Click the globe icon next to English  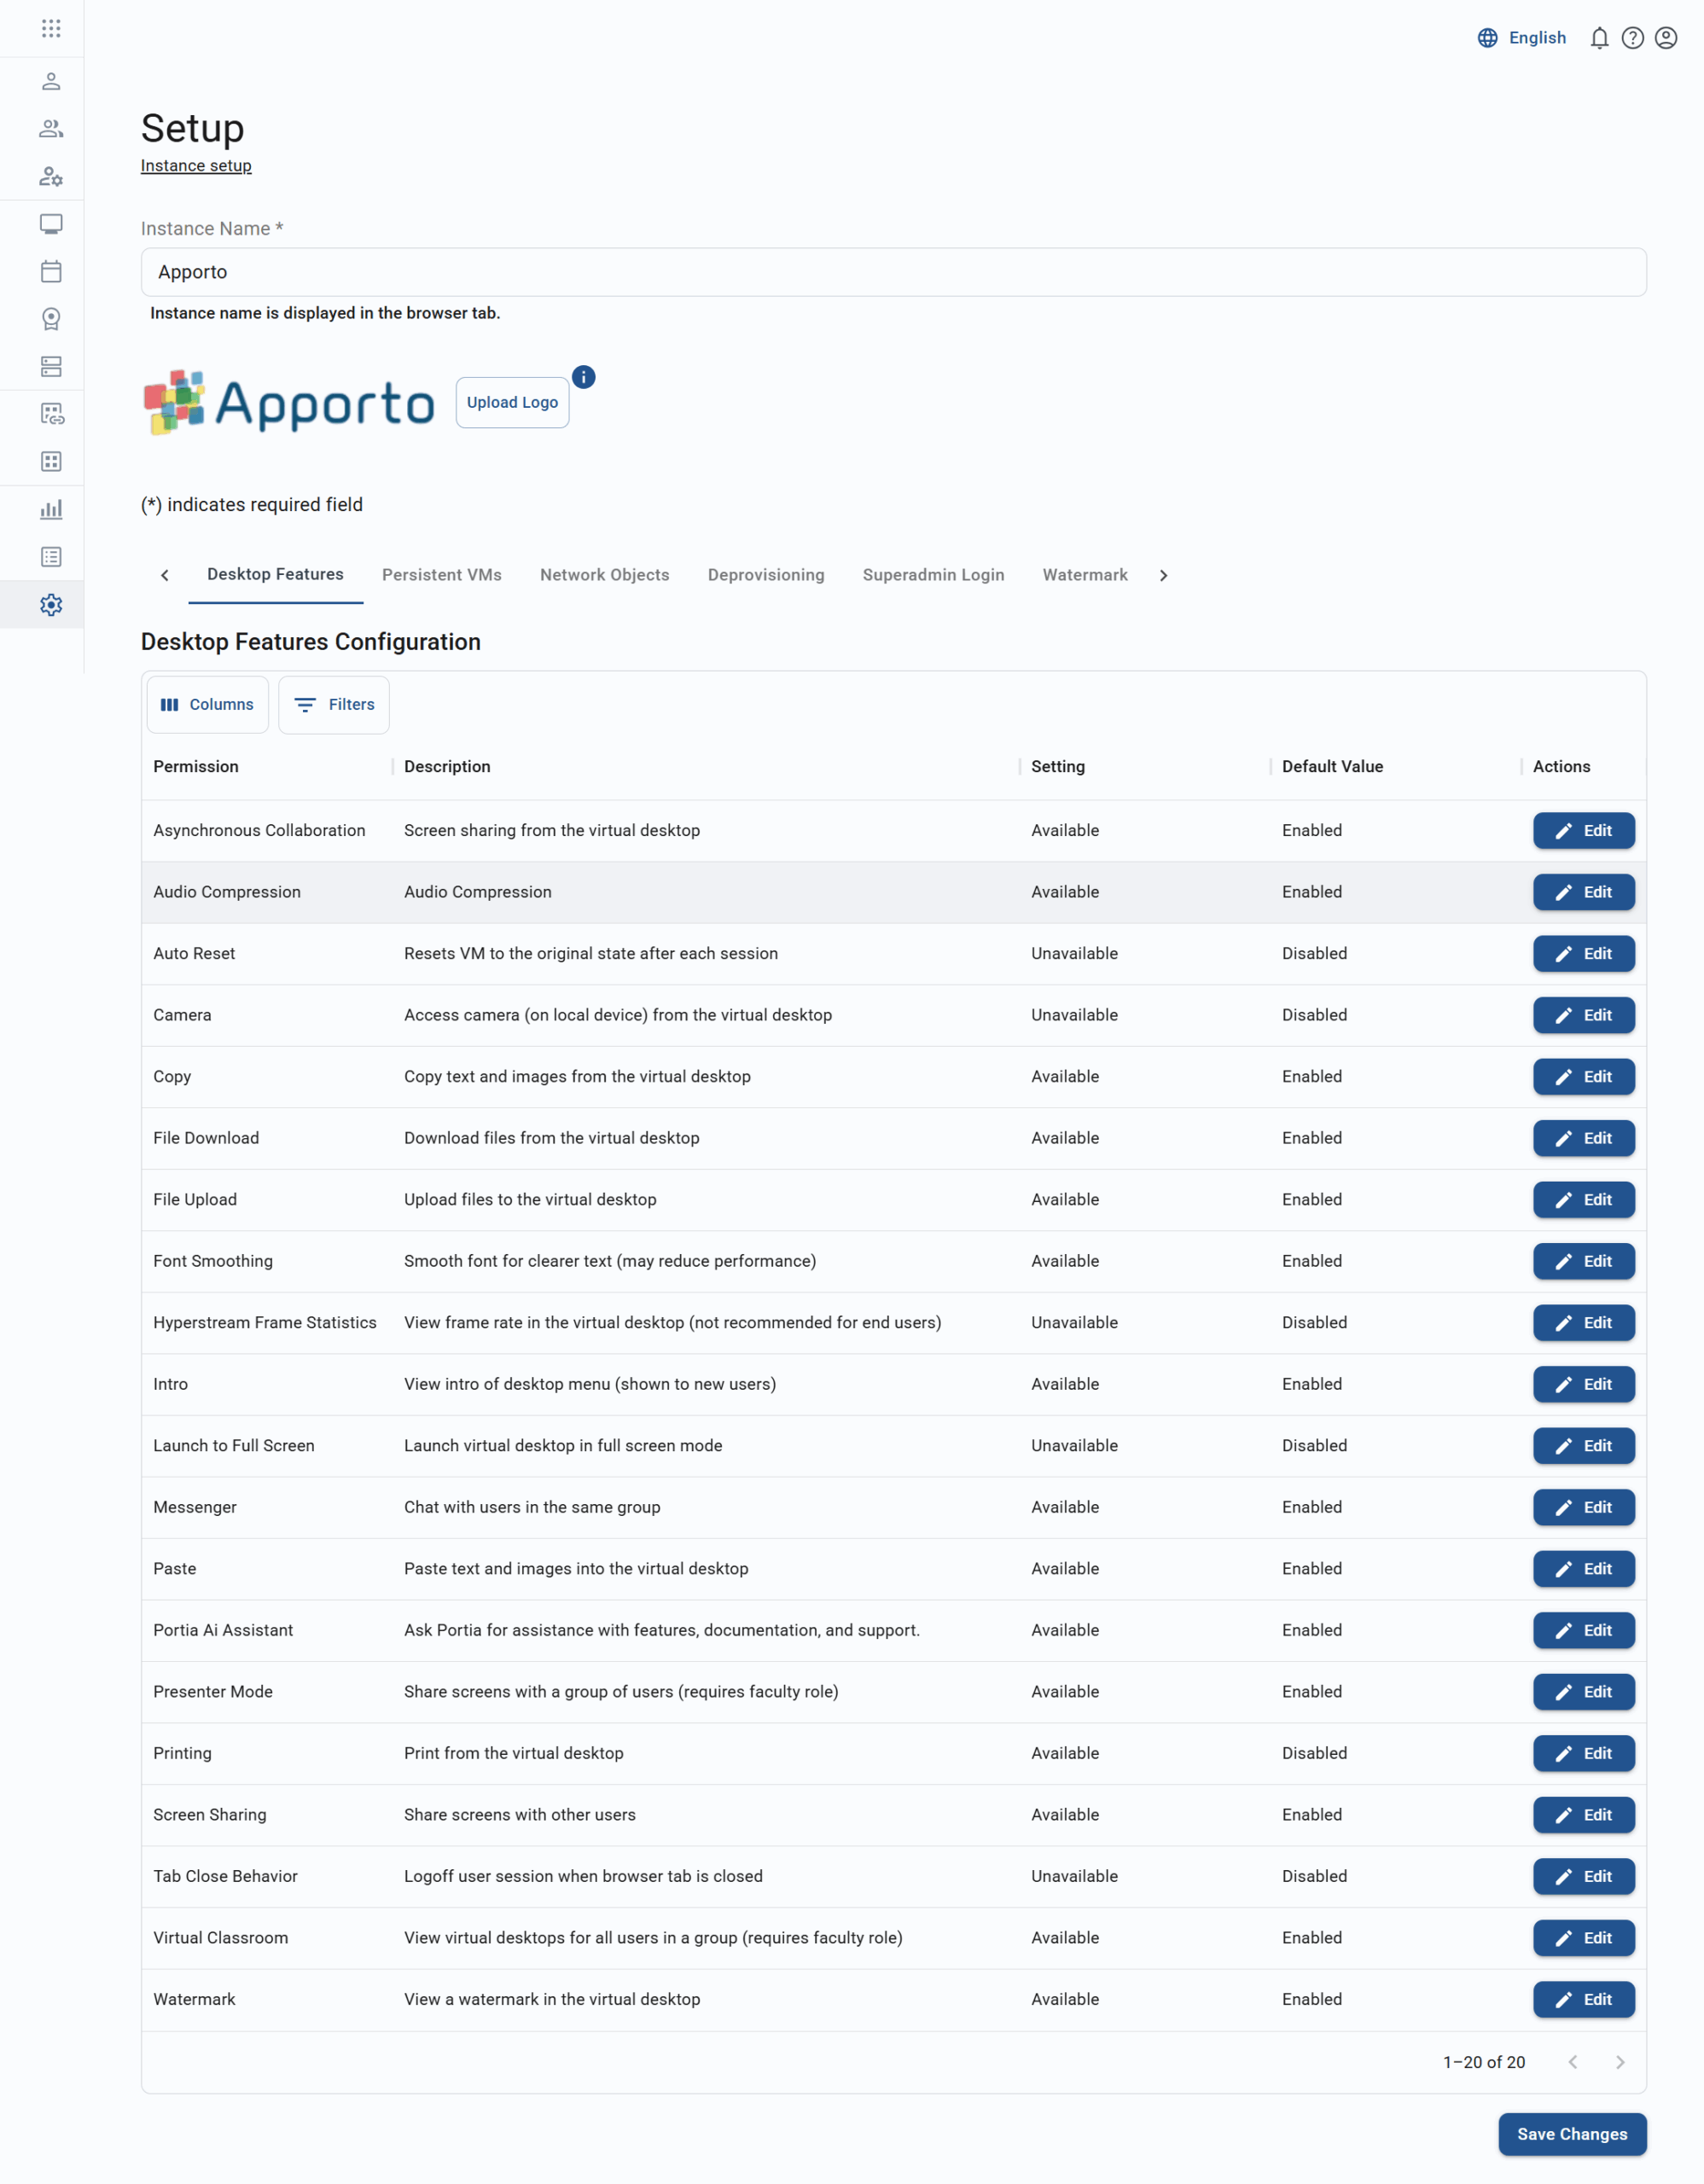1488,38
